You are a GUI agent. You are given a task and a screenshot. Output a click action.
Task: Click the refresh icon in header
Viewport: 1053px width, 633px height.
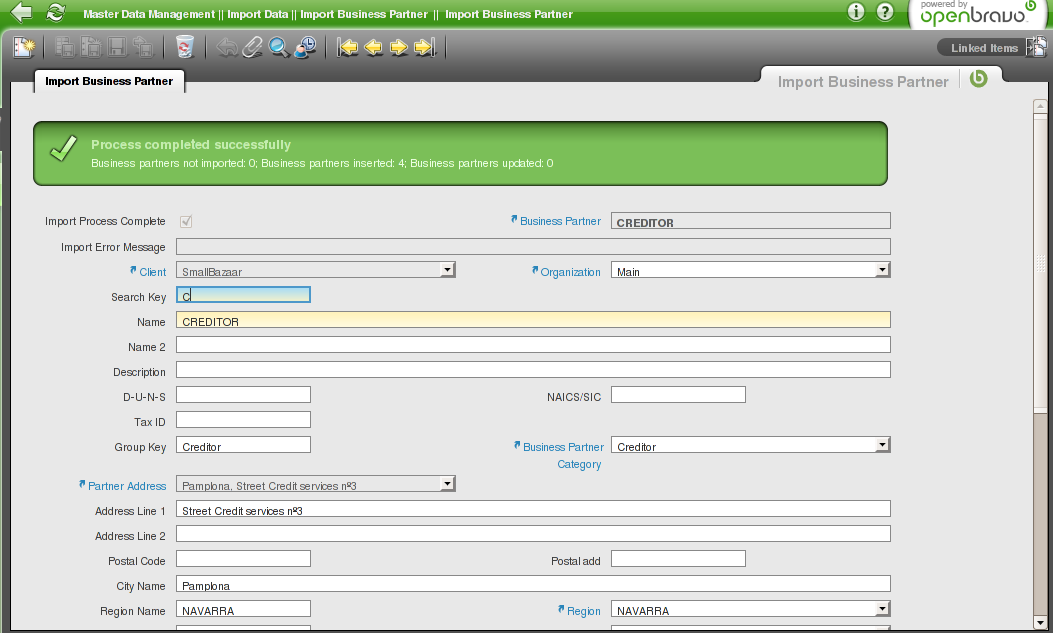[x=56, y=13]
